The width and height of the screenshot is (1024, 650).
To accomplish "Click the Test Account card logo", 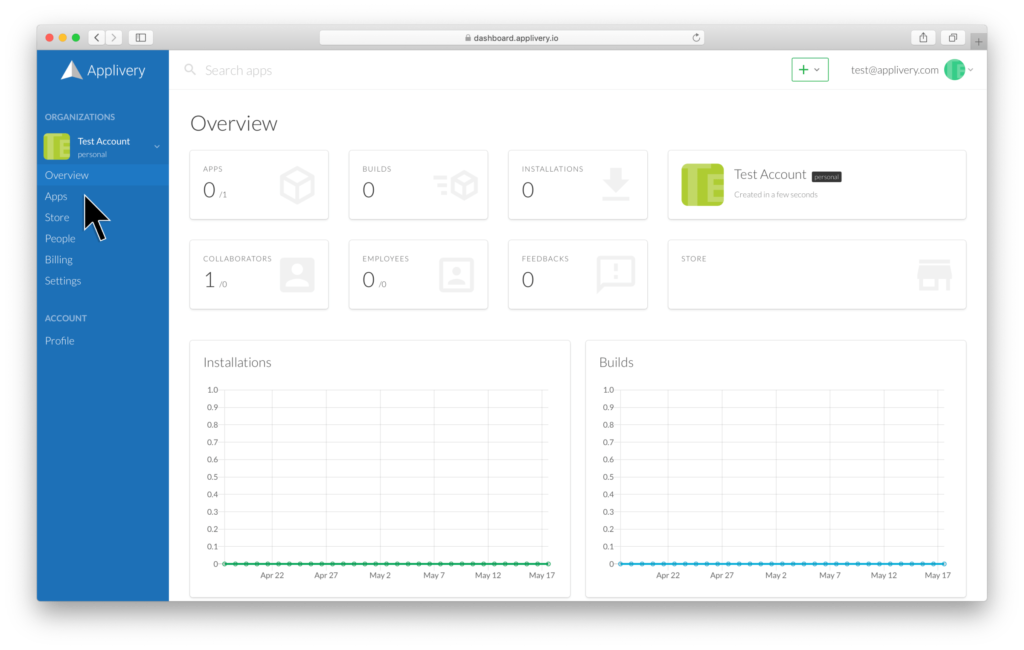I will 703,185.
